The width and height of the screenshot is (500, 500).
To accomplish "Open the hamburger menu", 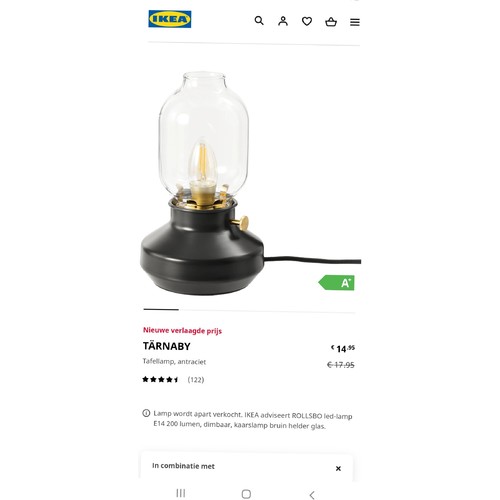I will [x=355, y=22].
